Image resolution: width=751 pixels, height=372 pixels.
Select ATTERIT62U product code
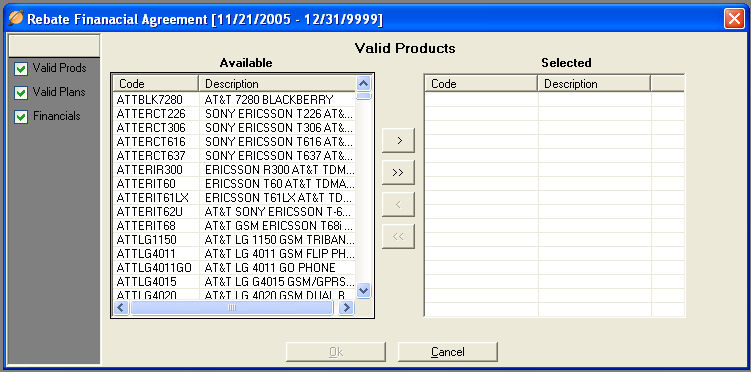[x=149, y=212]
